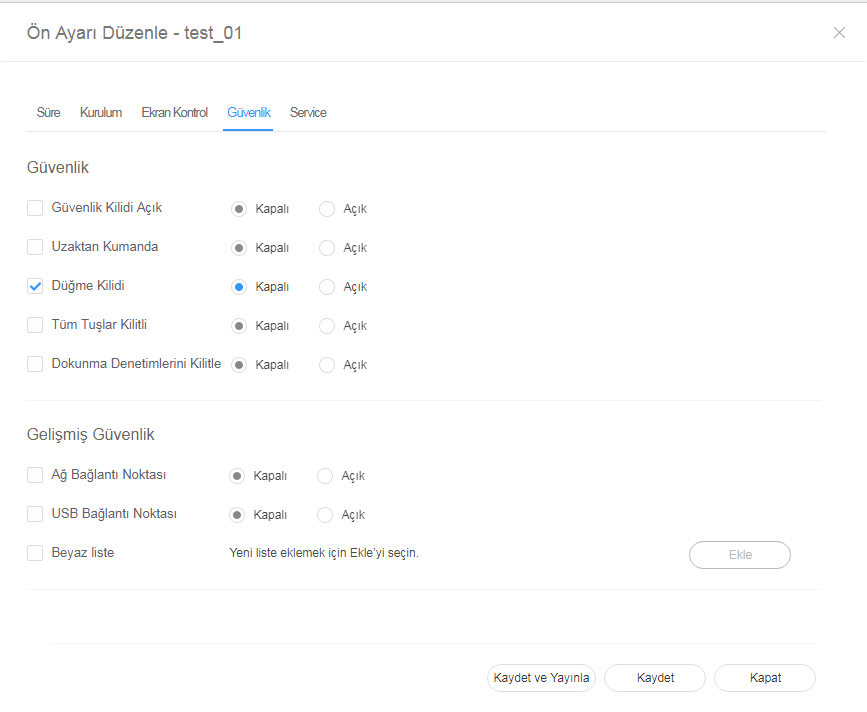Close the preset edit dialog with X

click(x=839, y=33)
